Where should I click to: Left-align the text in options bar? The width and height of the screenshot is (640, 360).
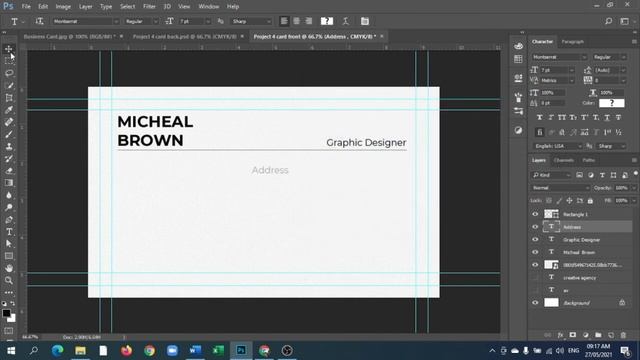[284, 21]
